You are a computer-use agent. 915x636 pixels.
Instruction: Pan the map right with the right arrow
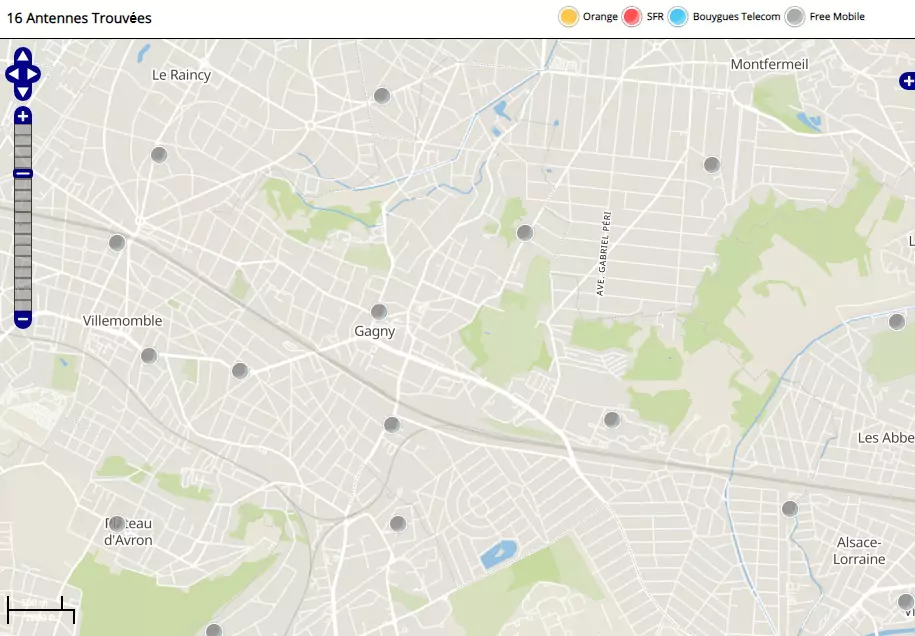[34, 74]
